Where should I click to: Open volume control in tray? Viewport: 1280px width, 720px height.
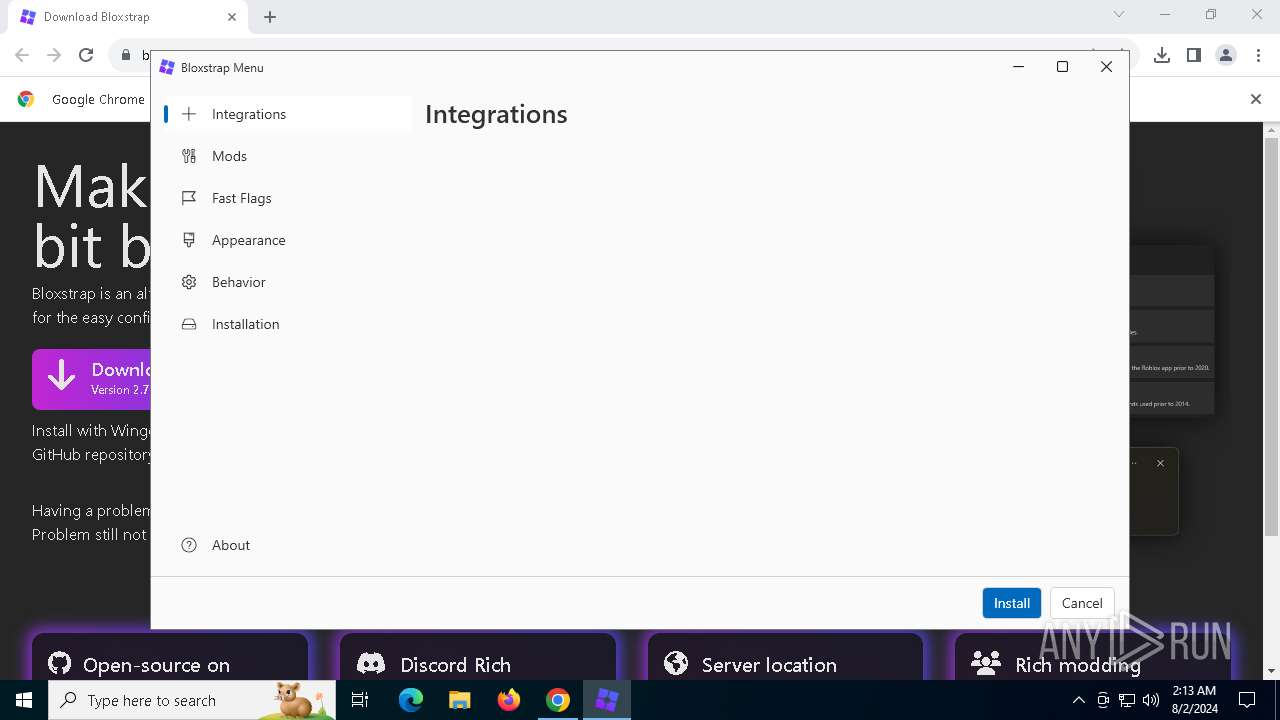click(x=1151, y=700)
